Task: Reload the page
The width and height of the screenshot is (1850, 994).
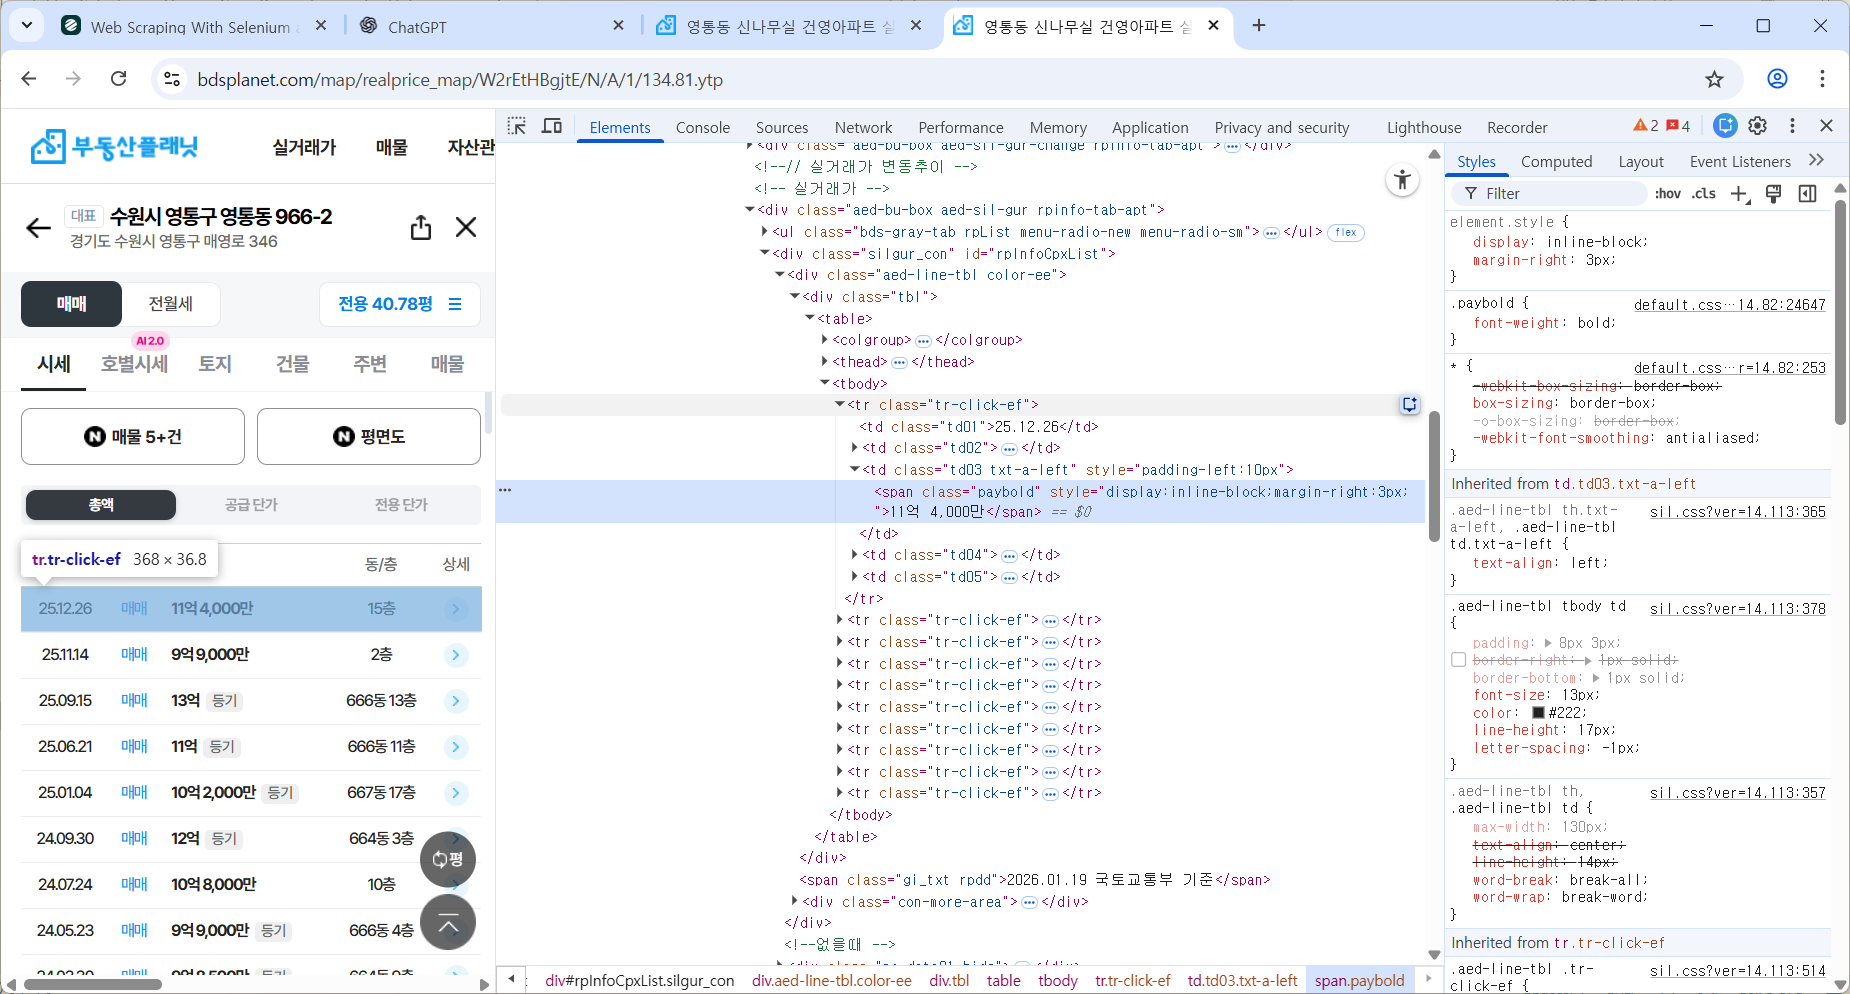Action: pyautogui.click(x=118, y=79)
